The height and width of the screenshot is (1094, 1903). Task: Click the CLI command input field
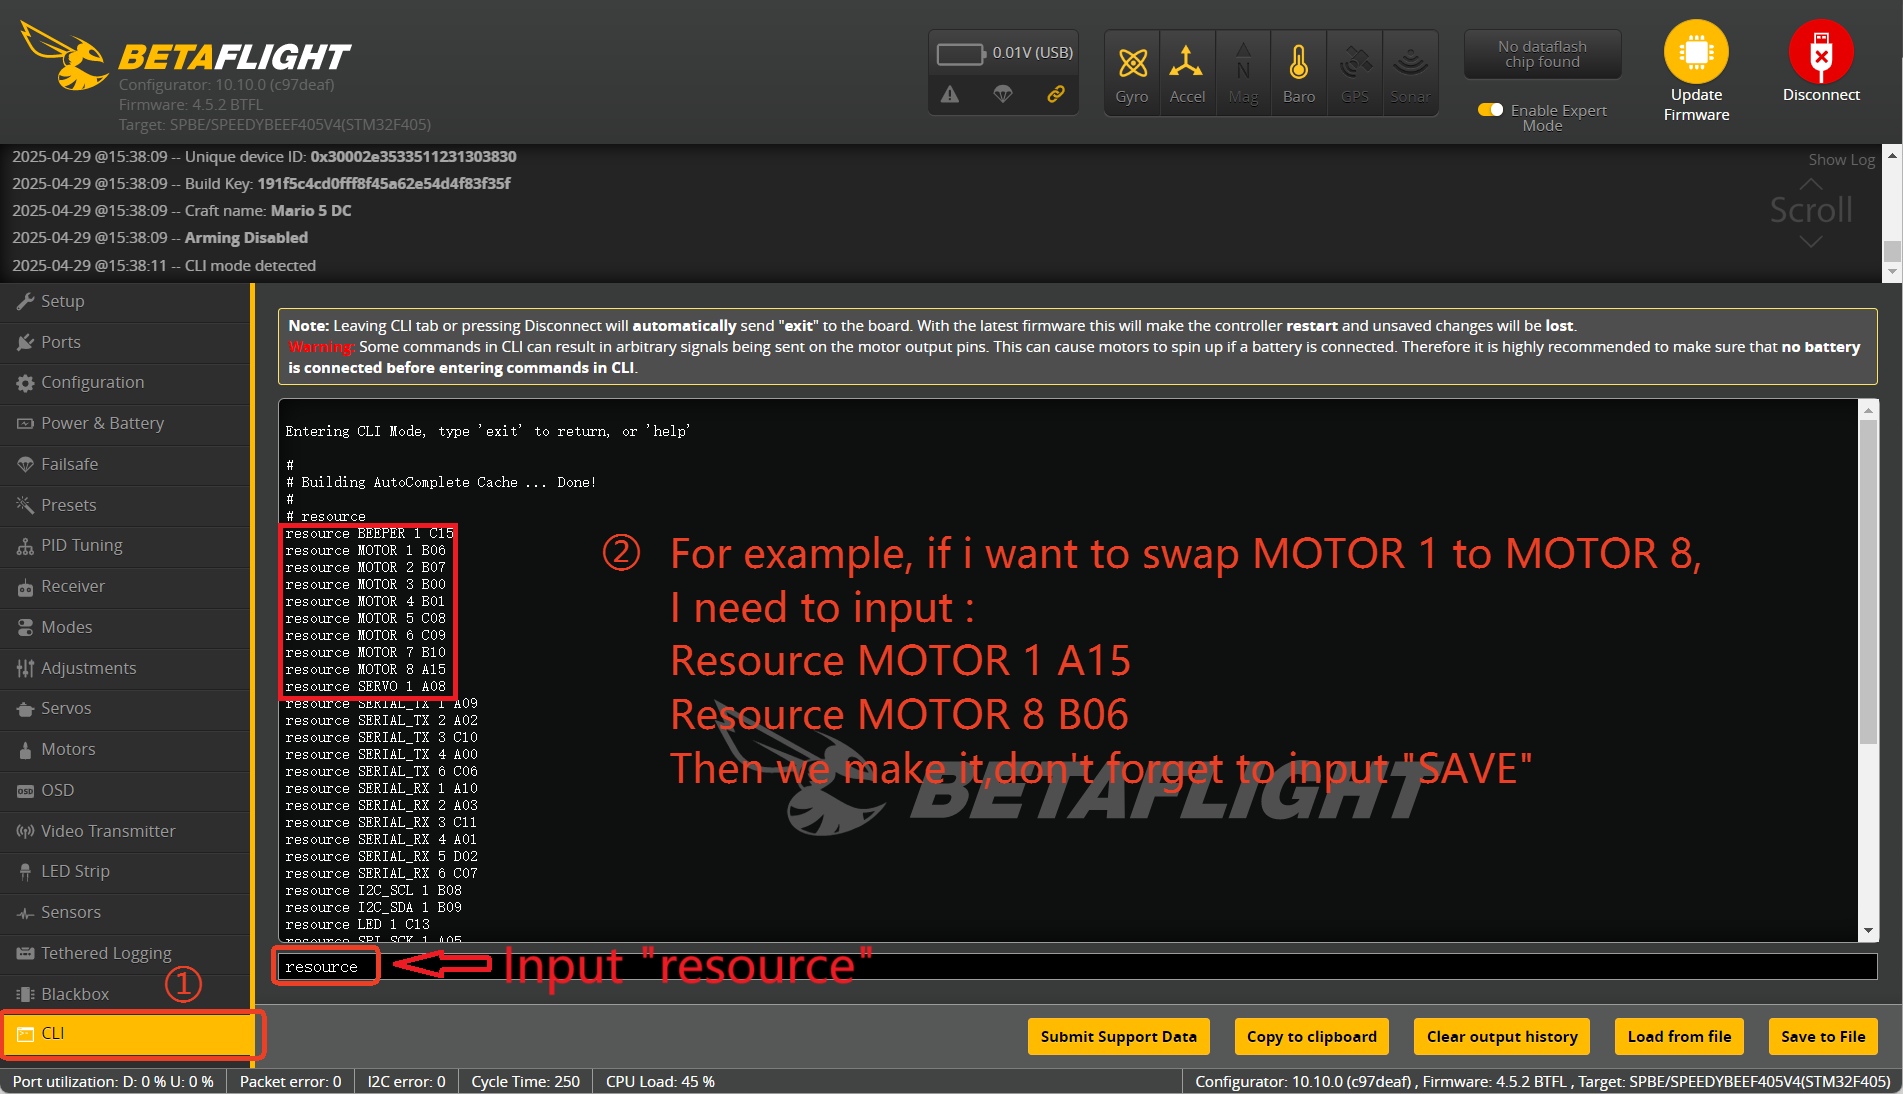point(1077,967)
